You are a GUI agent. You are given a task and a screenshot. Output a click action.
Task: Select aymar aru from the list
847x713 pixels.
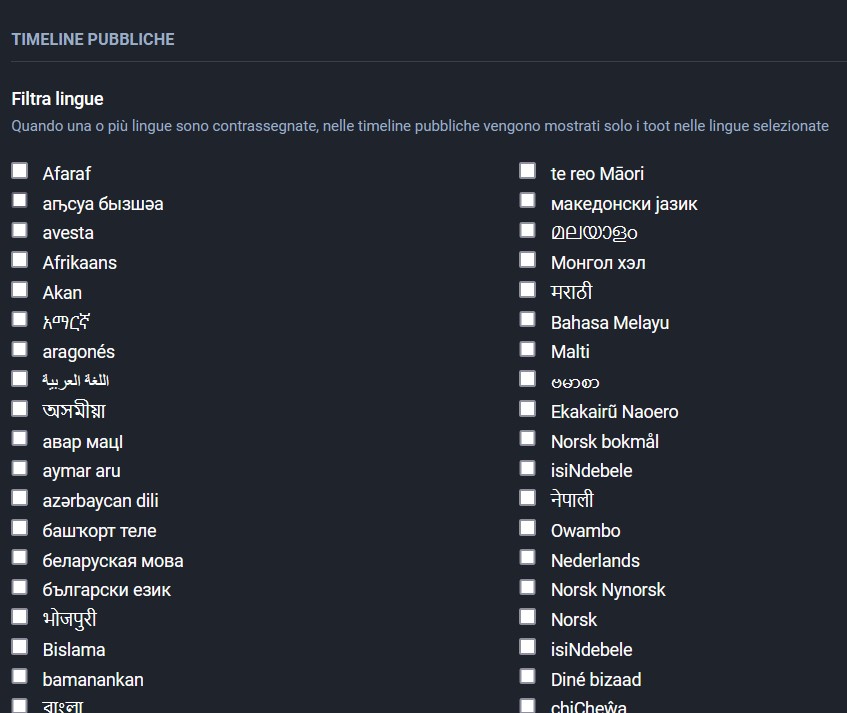coord(20,467)
